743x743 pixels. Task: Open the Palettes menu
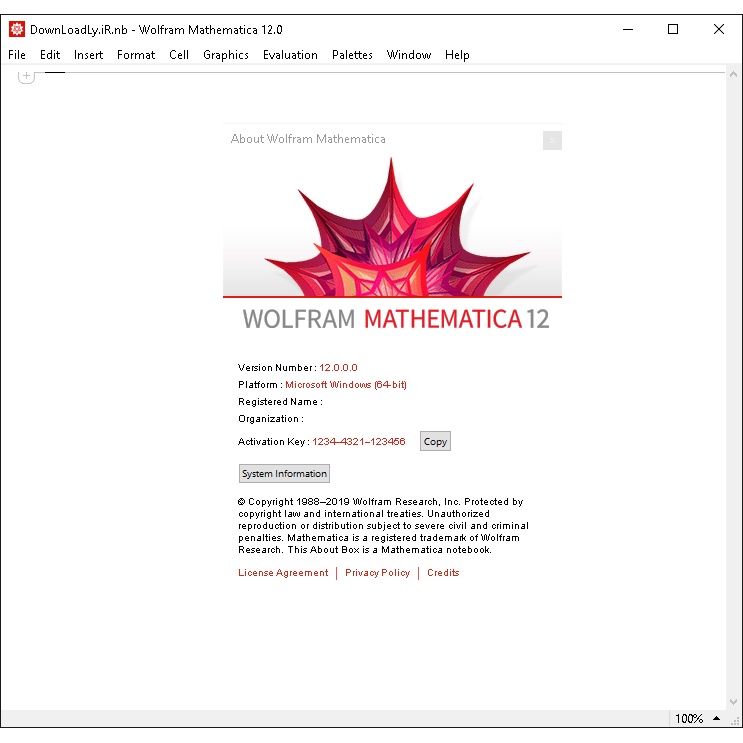click(352, 55)
